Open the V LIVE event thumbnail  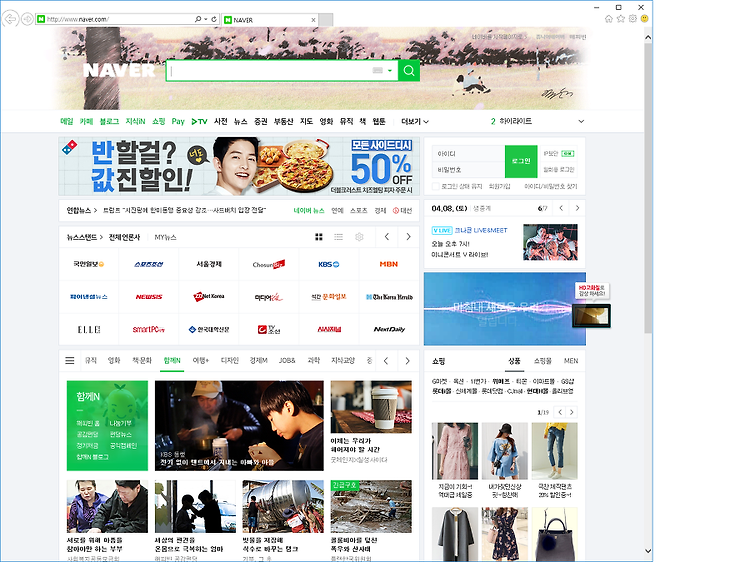[x=550, y=242]
